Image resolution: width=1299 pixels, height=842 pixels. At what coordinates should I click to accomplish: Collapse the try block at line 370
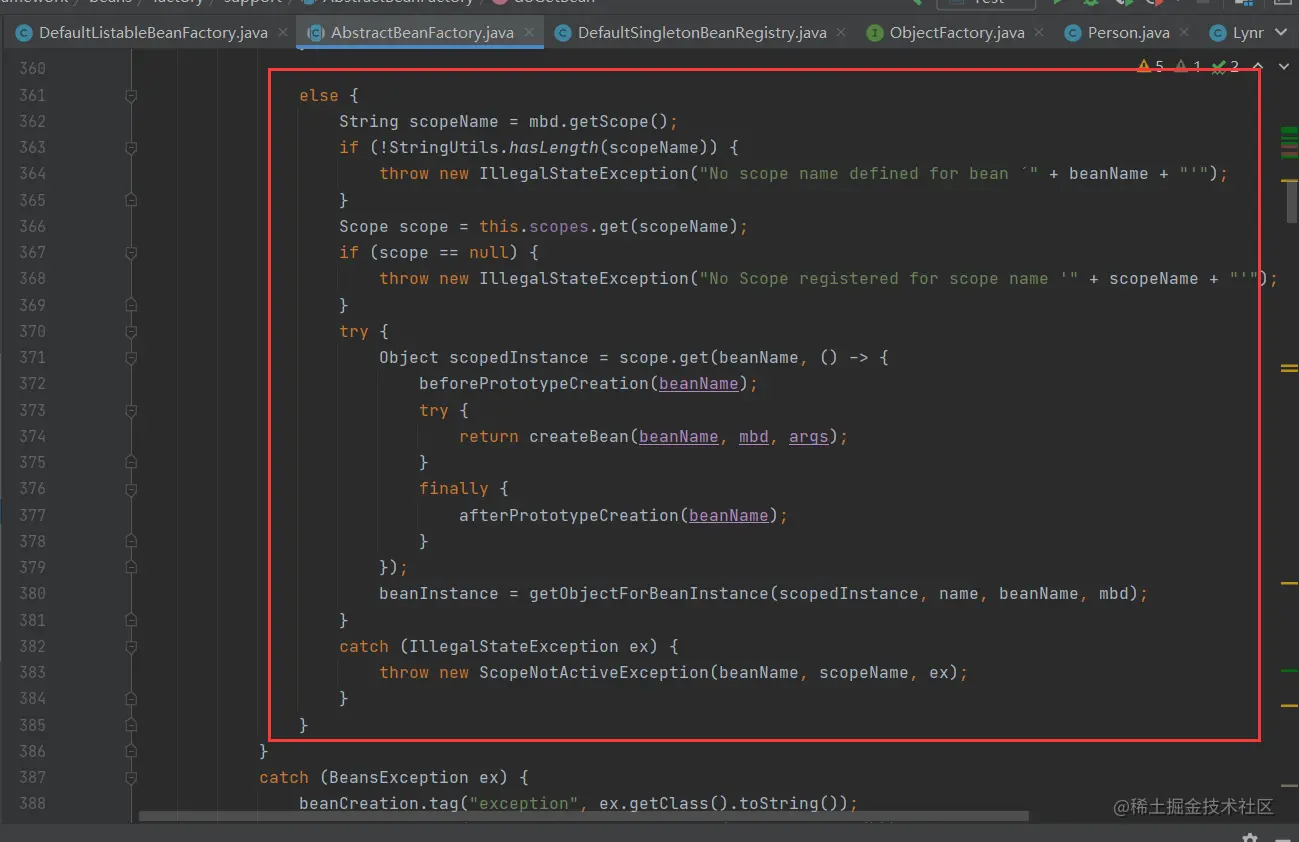(131, 331)
